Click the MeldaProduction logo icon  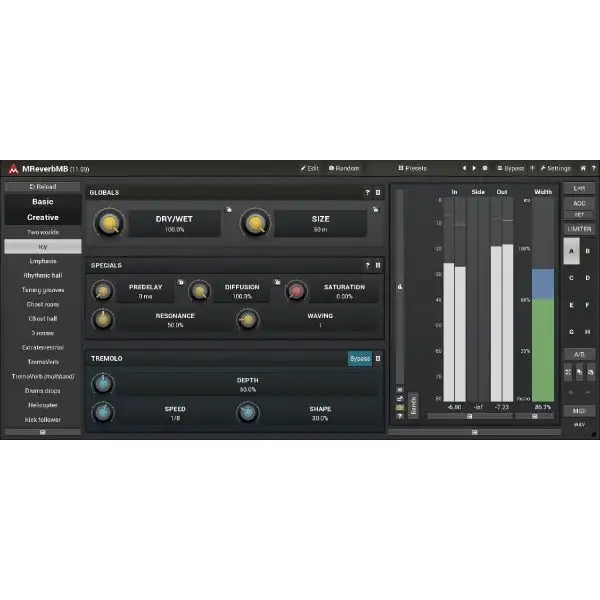(x=12, y=168)
